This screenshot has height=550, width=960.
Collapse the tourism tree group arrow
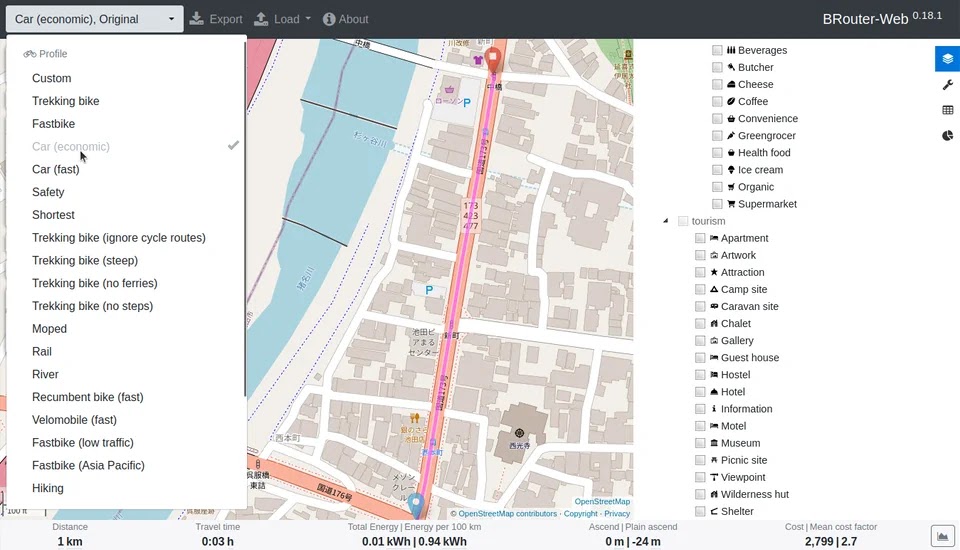pyautogui.click(x=666, y=221)
